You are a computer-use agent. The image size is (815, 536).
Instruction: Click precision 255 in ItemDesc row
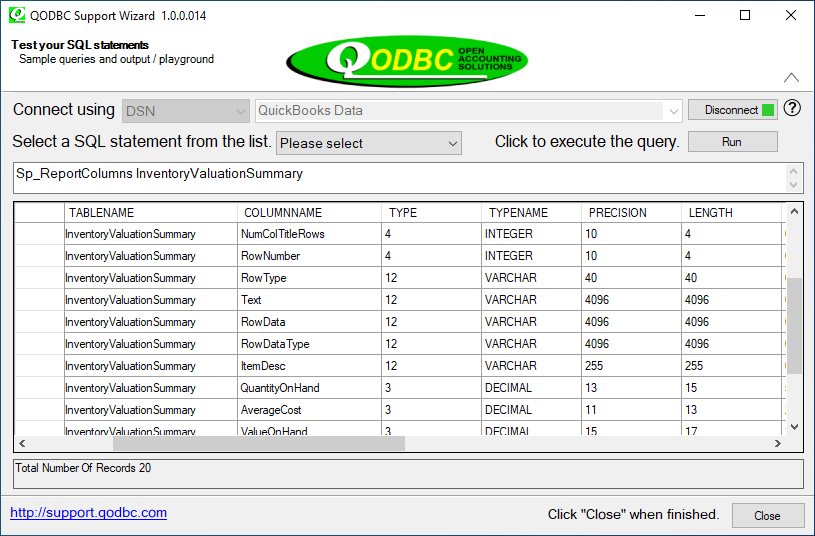[x=631, y=366]
